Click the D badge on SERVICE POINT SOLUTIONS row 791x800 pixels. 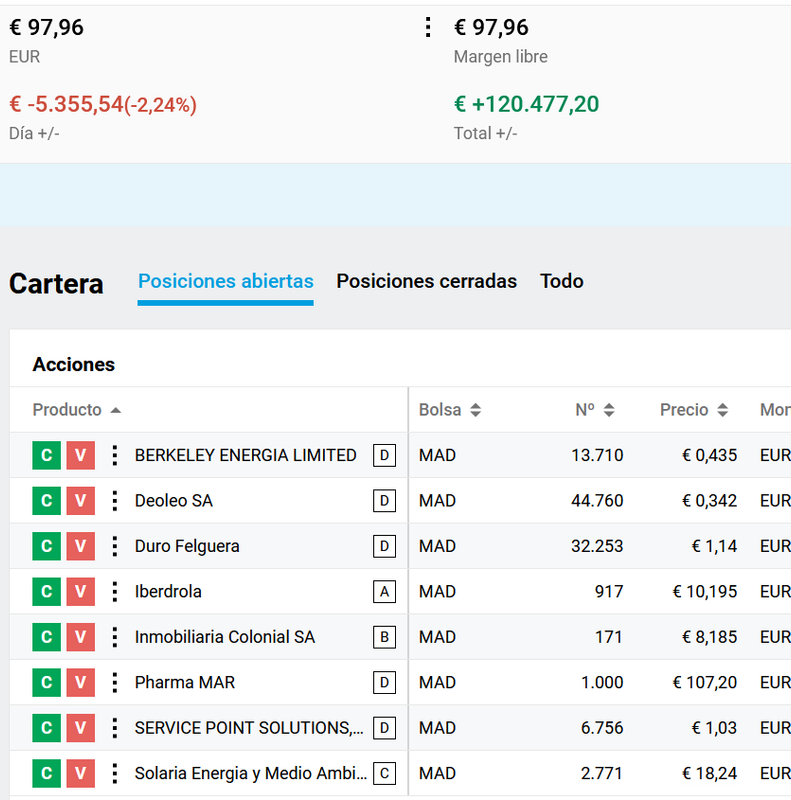point(384,728)
